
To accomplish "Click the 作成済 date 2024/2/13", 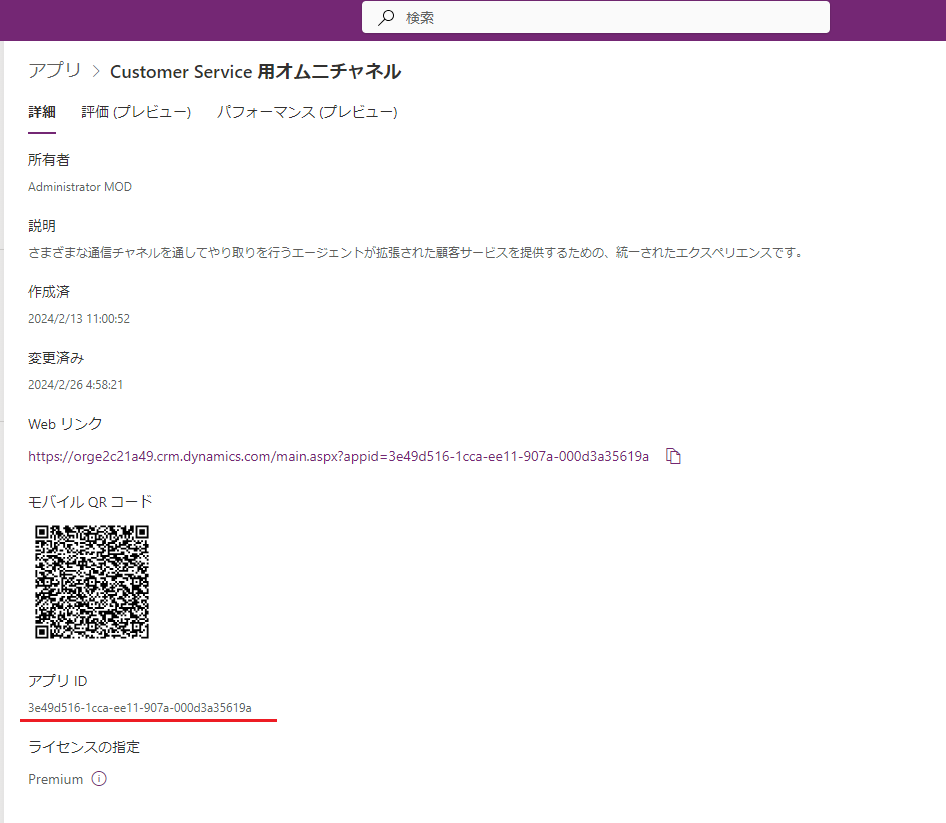I will (x=79, y=318).
